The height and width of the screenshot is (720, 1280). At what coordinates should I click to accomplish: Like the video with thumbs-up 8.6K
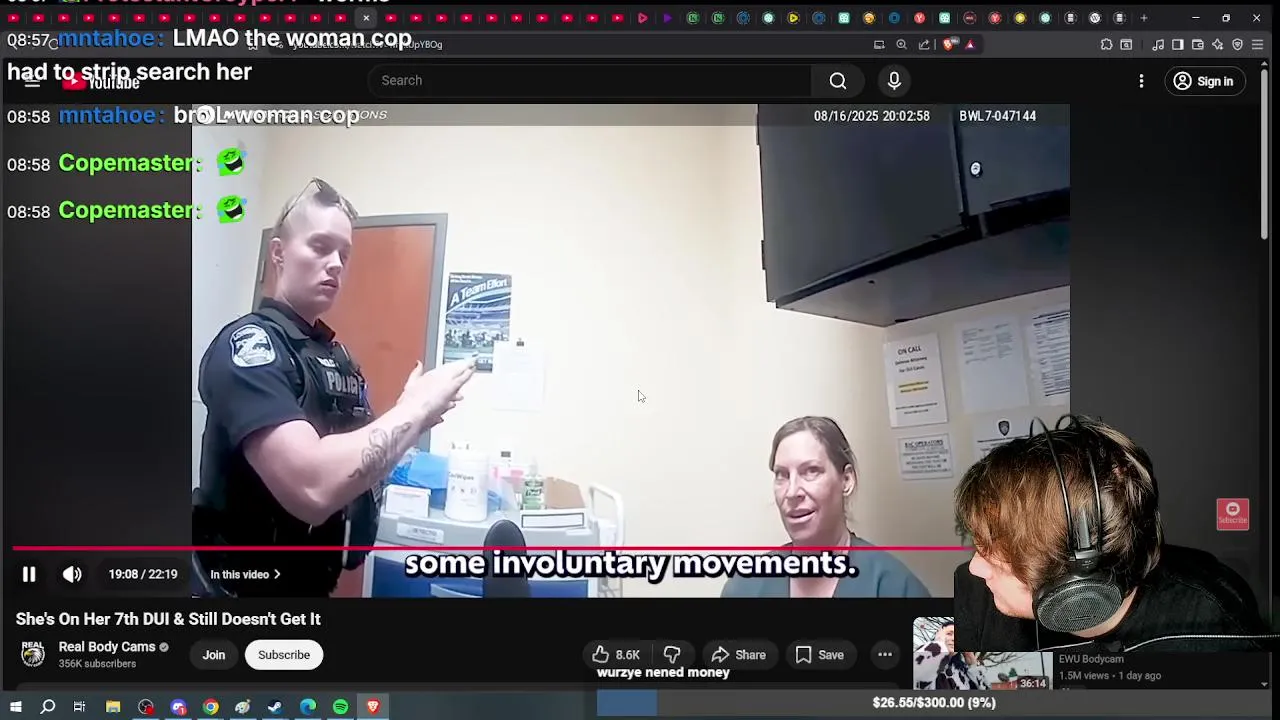(x=615, y=655)
